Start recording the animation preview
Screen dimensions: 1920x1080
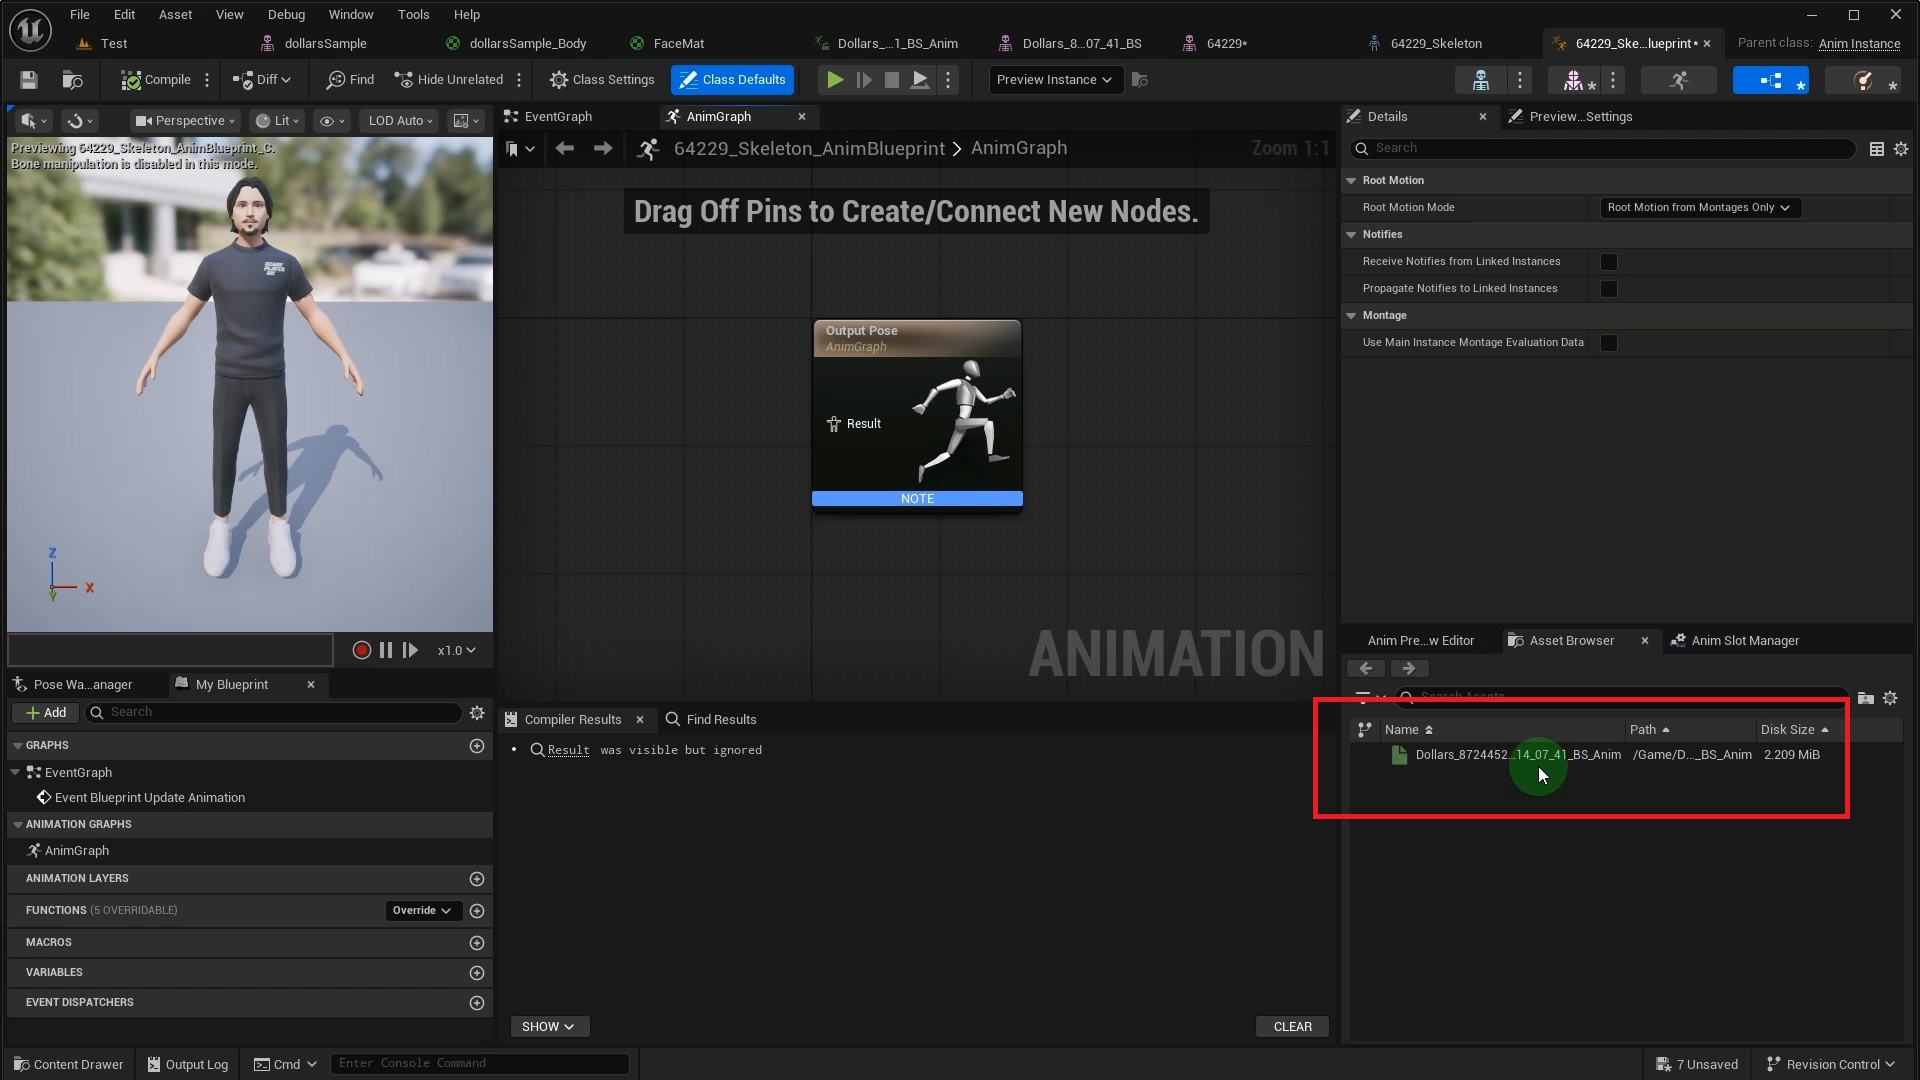click(361, 650)
